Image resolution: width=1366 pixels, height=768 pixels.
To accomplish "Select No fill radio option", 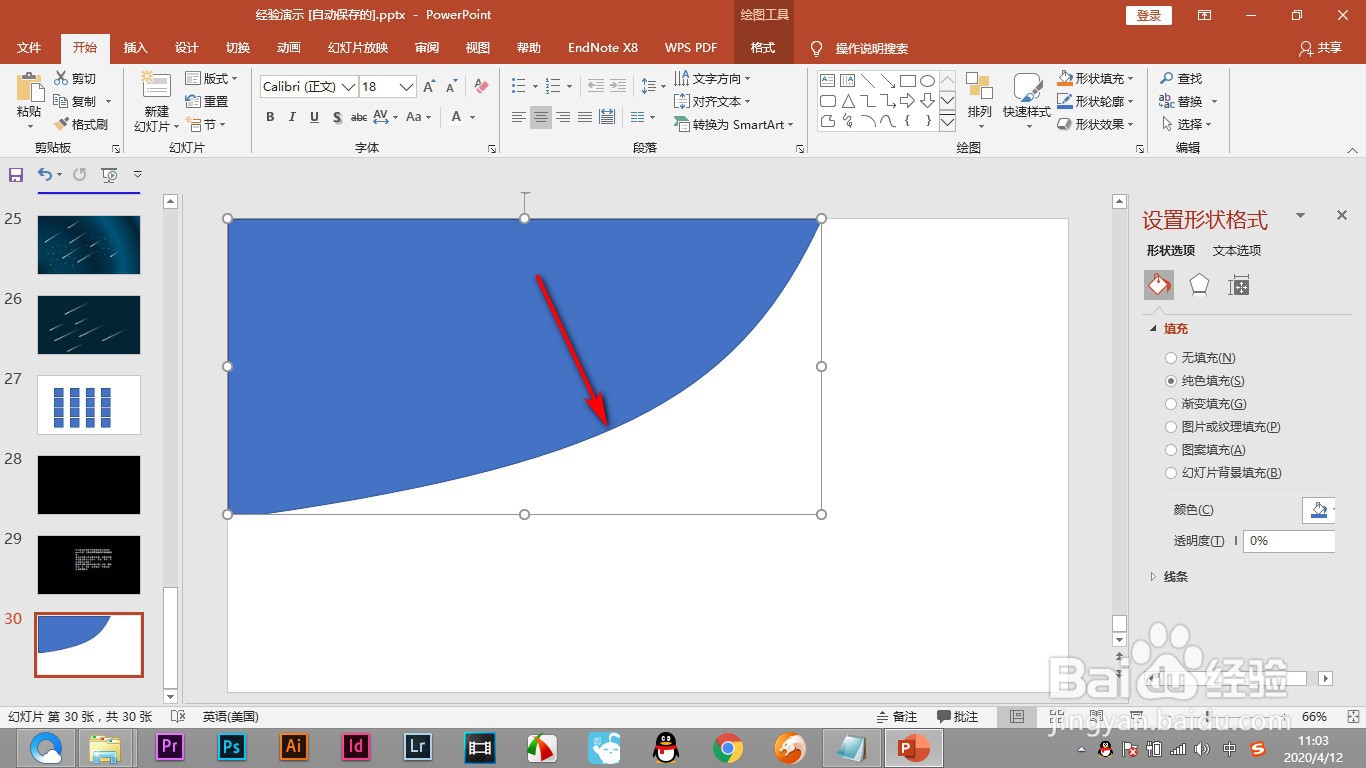I will tap(1171, 358).
